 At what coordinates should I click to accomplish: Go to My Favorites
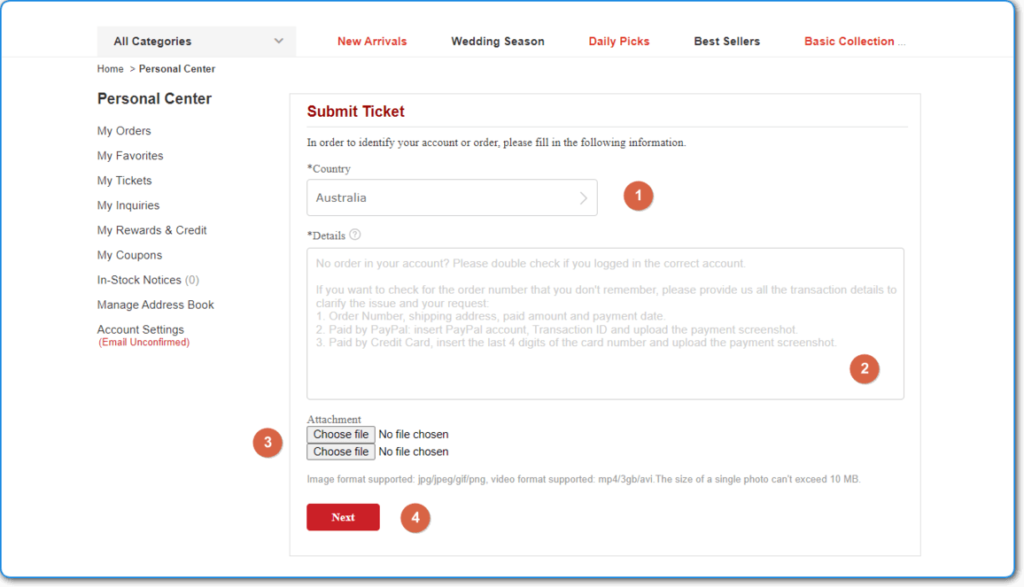click(130, 156)
